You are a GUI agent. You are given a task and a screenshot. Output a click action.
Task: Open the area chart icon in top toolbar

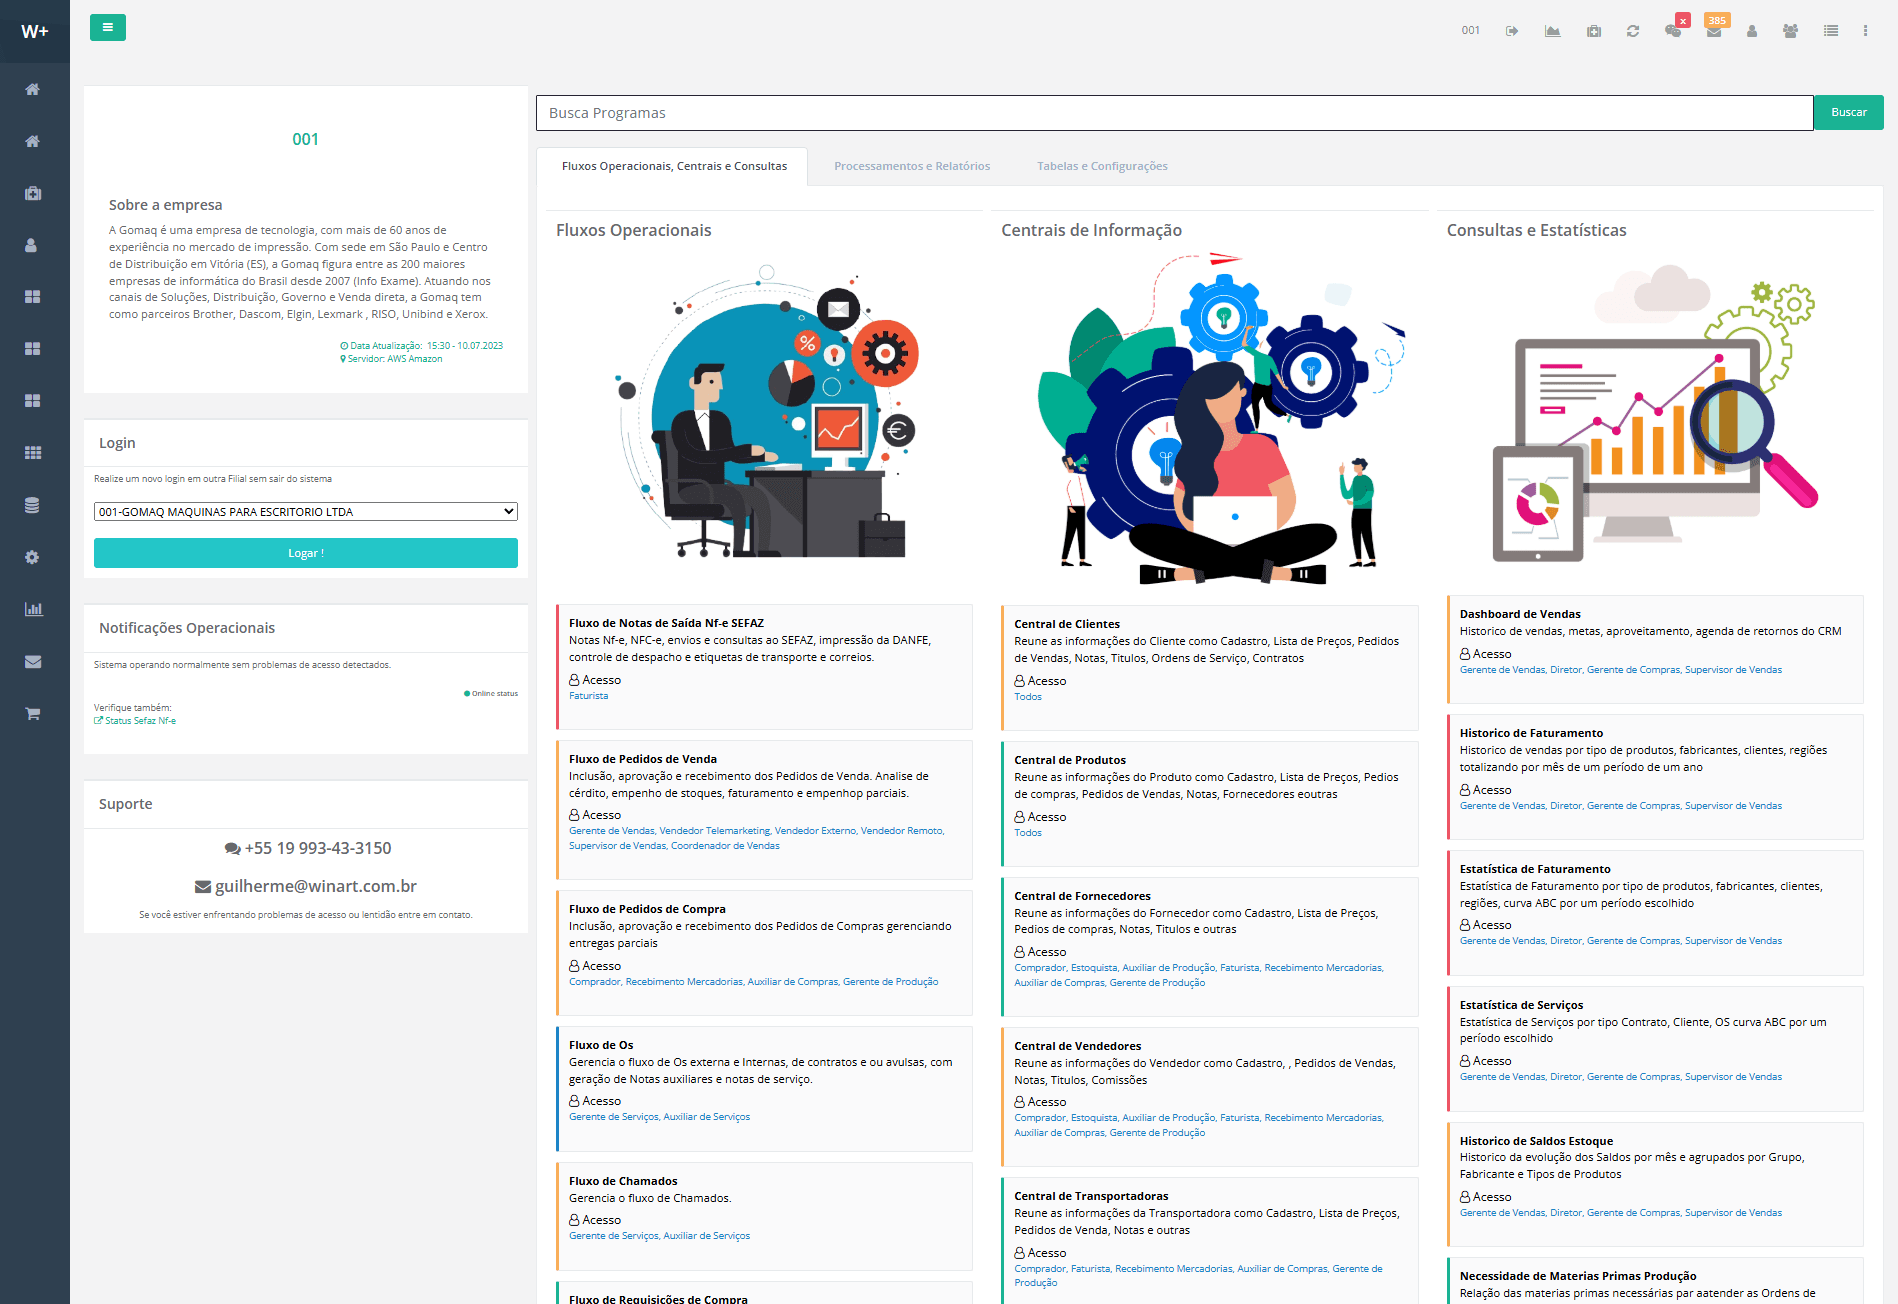point(1552,31)
